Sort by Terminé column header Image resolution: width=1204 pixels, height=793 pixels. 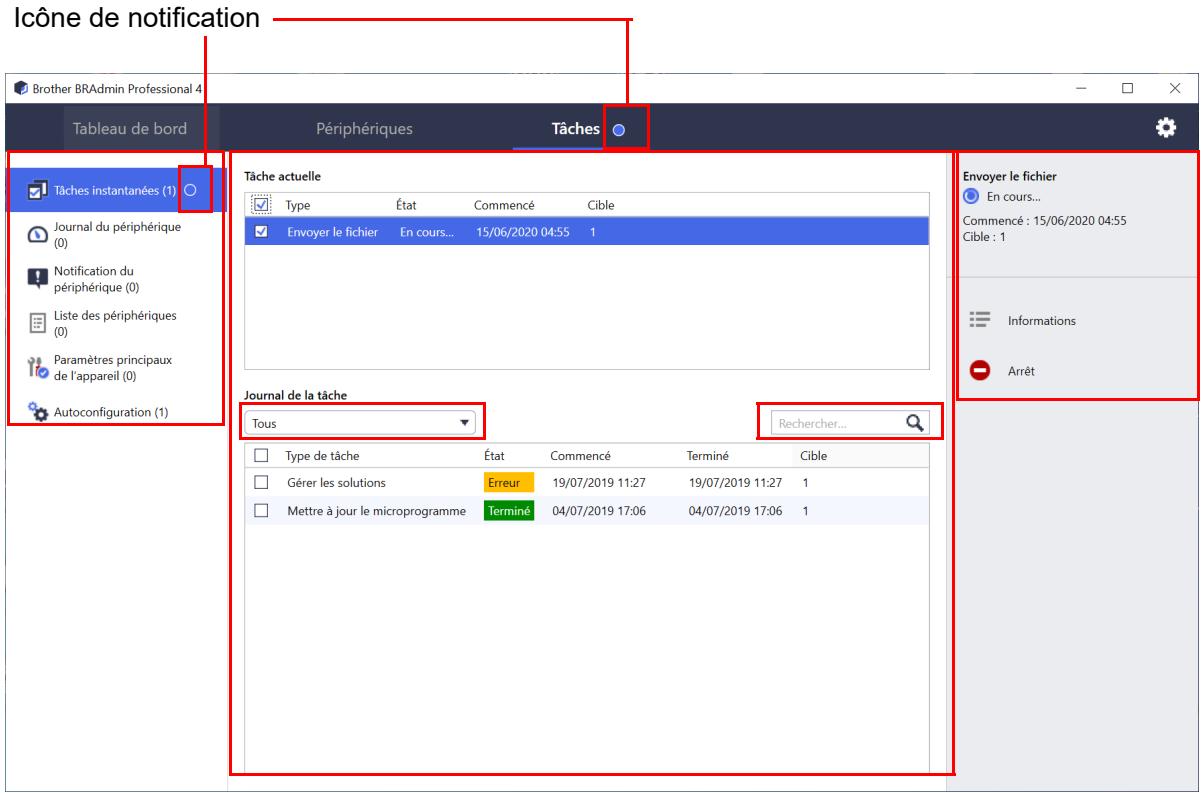[x=708, y=456]
